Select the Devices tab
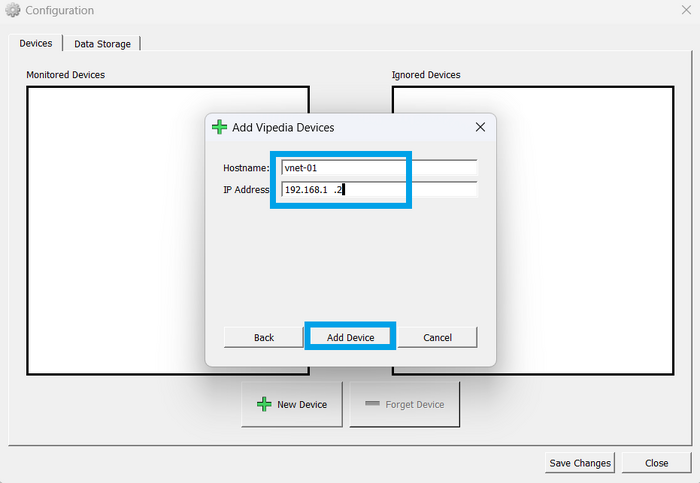 tap(36, 43)
